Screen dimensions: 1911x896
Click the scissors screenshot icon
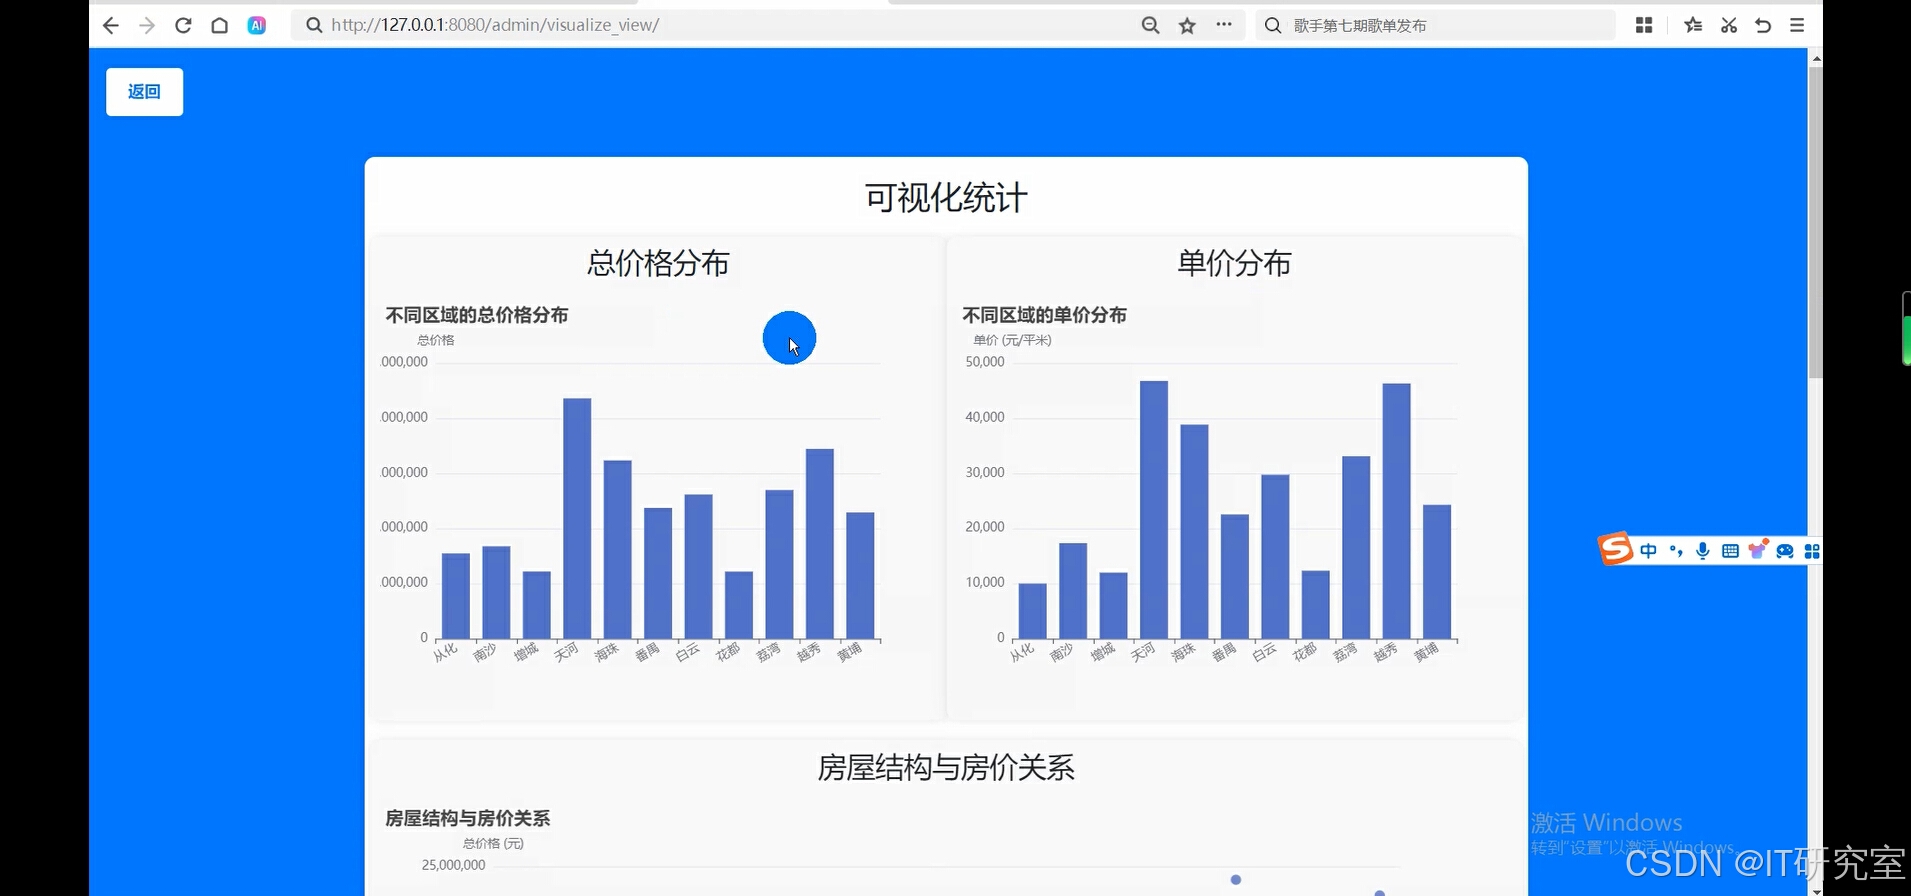1729,25
